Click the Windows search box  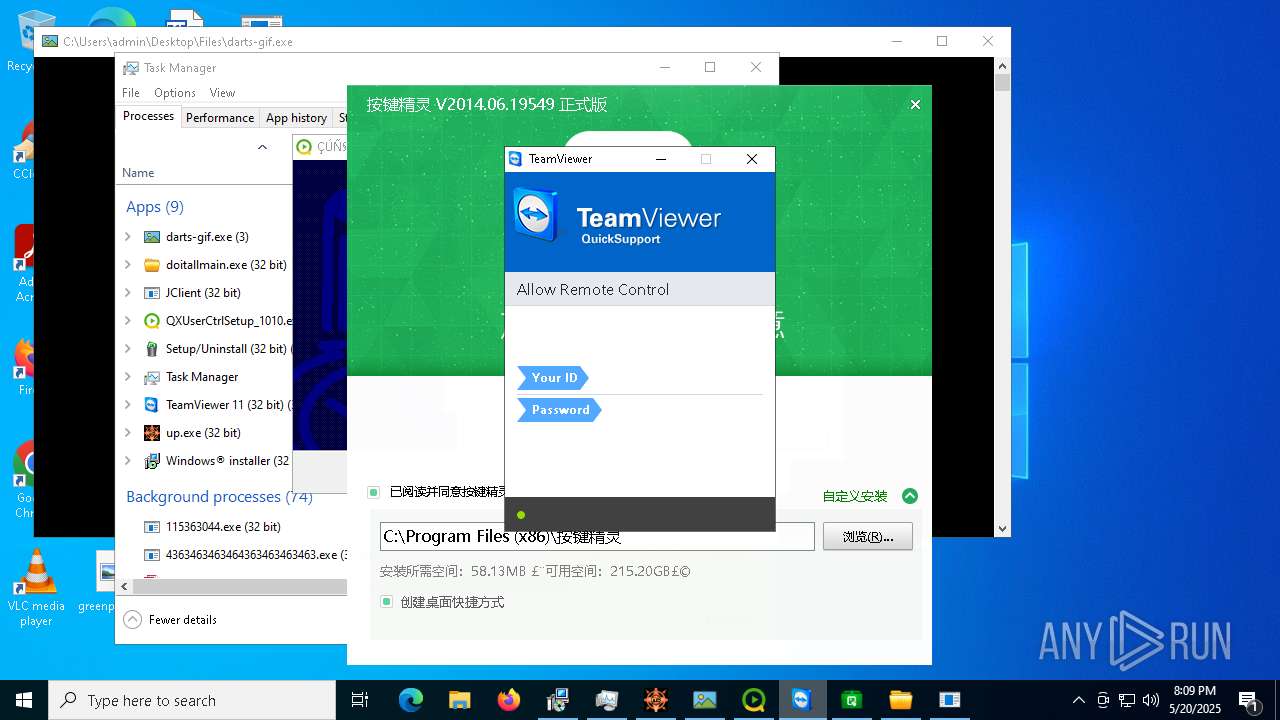tap(192, 700)
